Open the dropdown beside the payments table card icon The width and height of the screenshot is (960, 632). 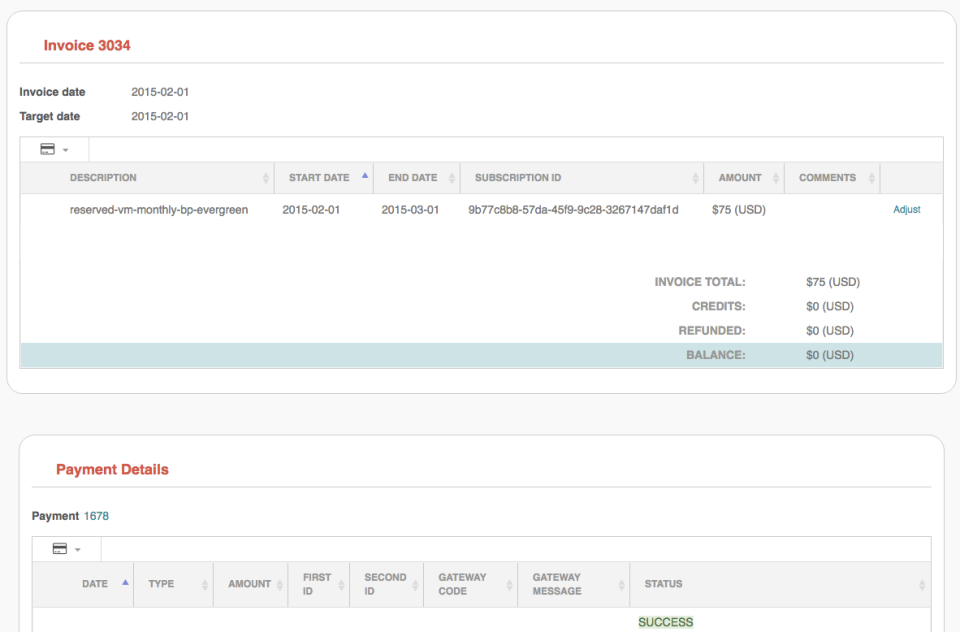(x=77, y=548)
